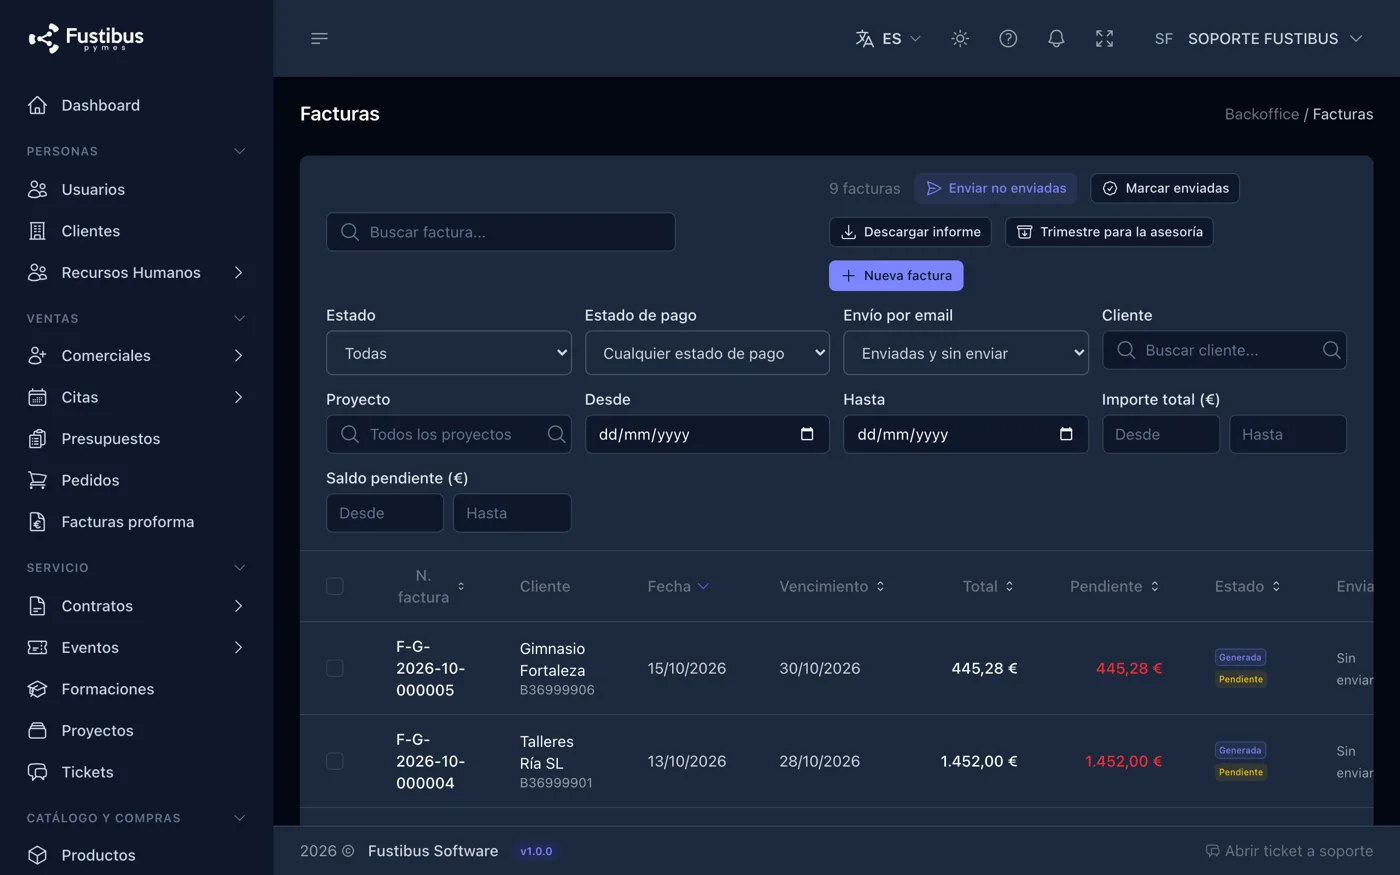Click the Nueva factura button
This screenshot has height=875, width=1400.
tap(896, 275)
